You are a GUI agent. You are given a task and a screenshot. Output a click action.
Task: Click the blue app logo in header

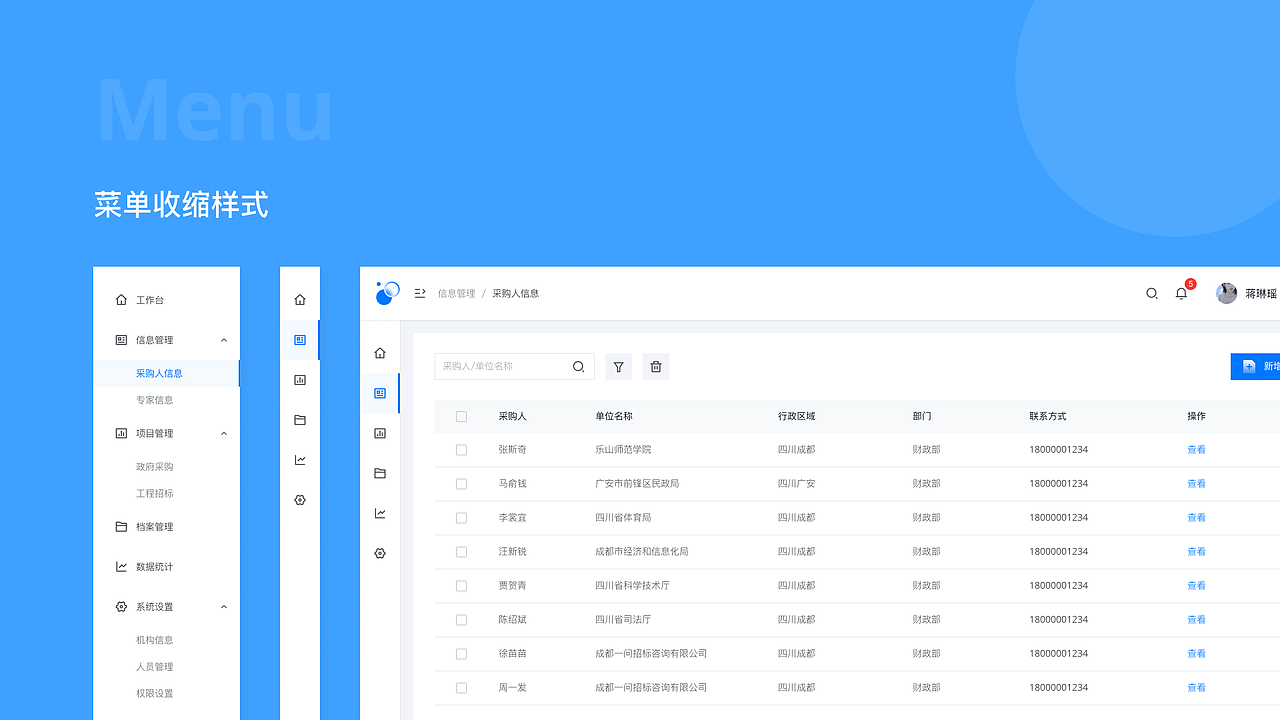coord(387,292)
